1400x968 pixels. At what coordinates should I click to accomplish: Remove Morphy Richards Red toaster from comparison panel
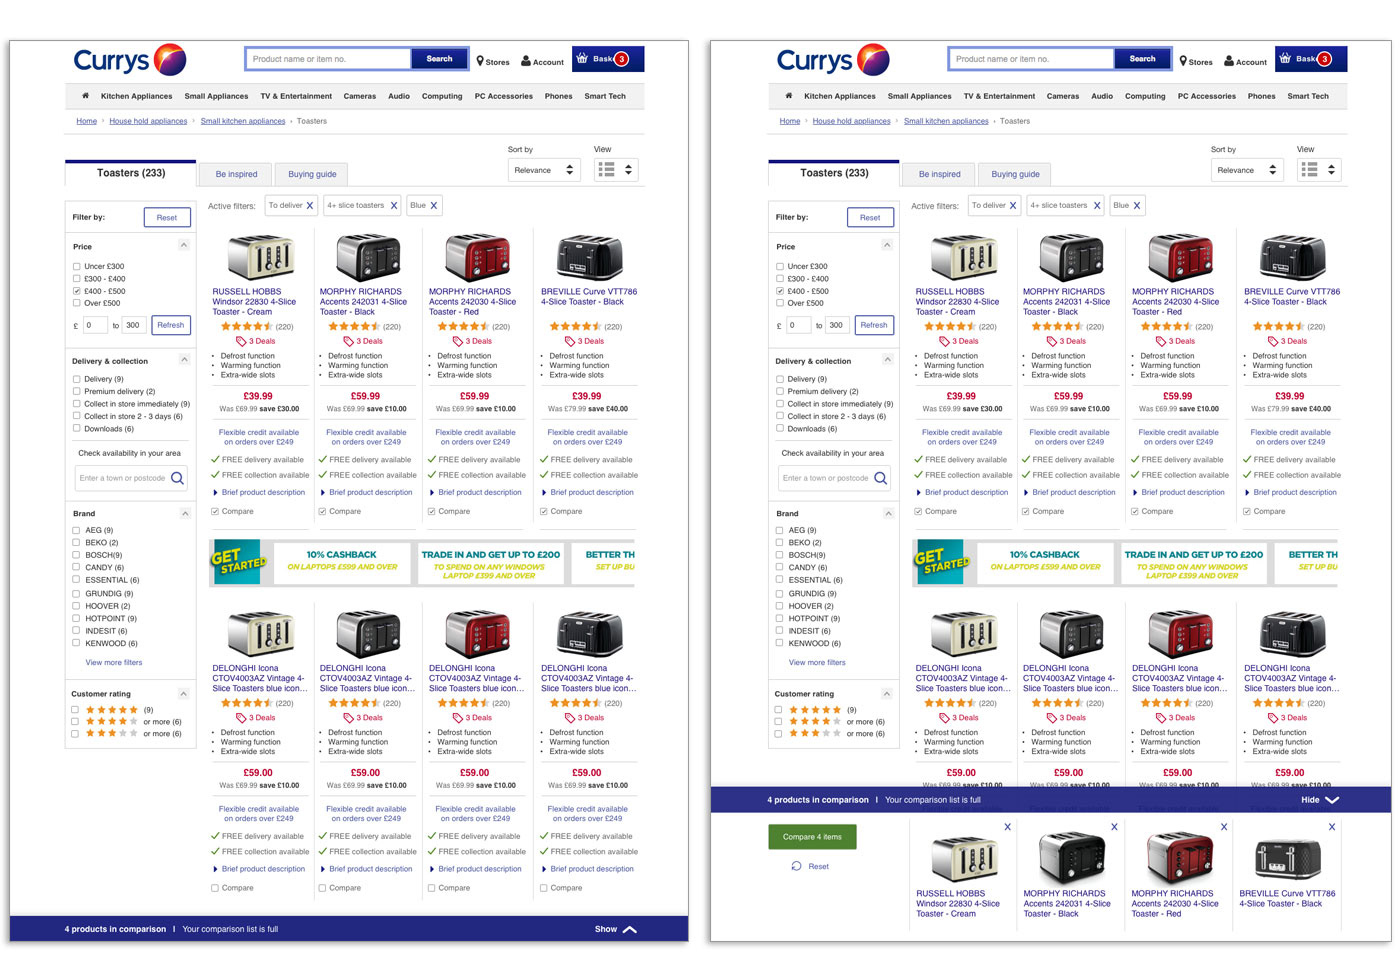coord(1223,827)
